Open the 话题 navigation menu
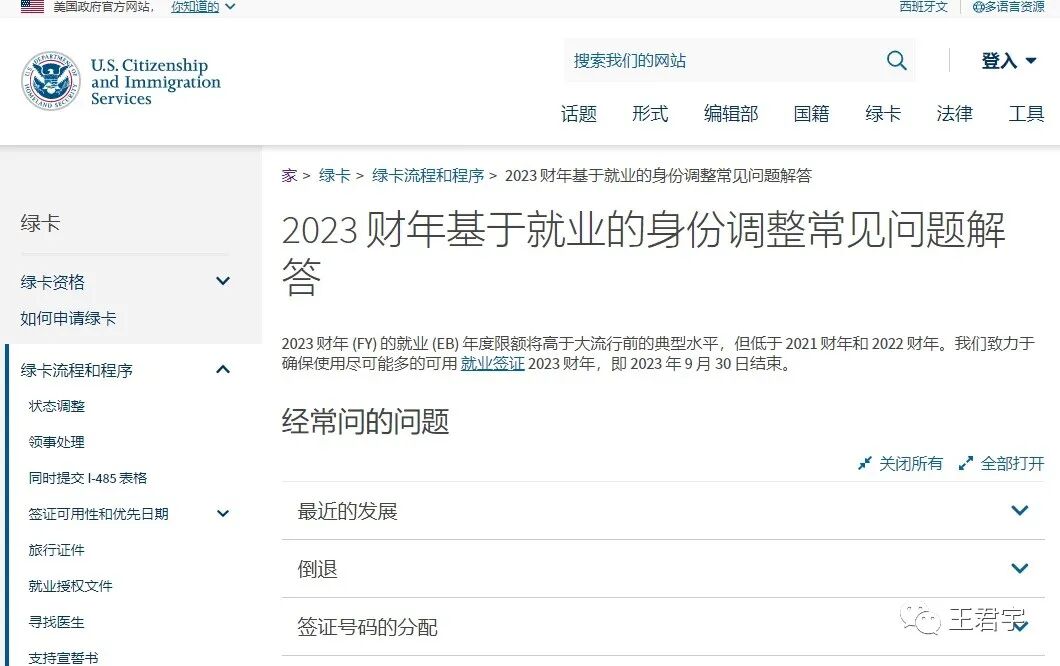The height and width of the screenshot is (666, 1060). 579,114
